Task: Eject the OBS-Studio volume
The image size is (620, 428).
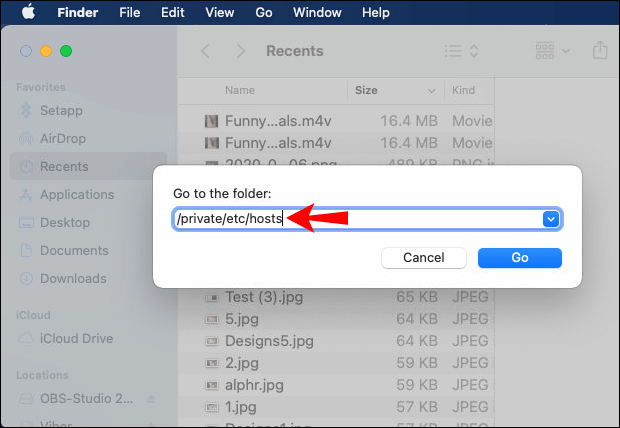Action: pyautogui.click(x=151, y=399)
